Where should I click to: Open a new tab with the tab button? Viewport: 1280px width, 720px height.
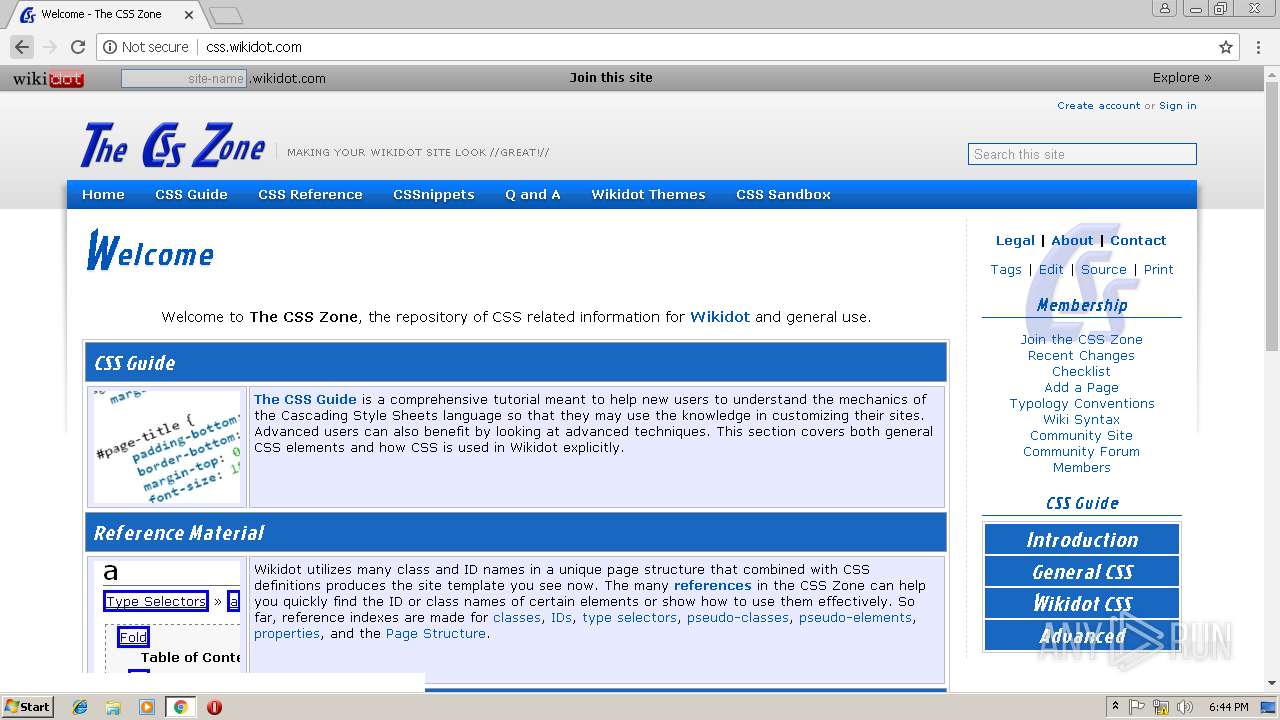point(226,15)
